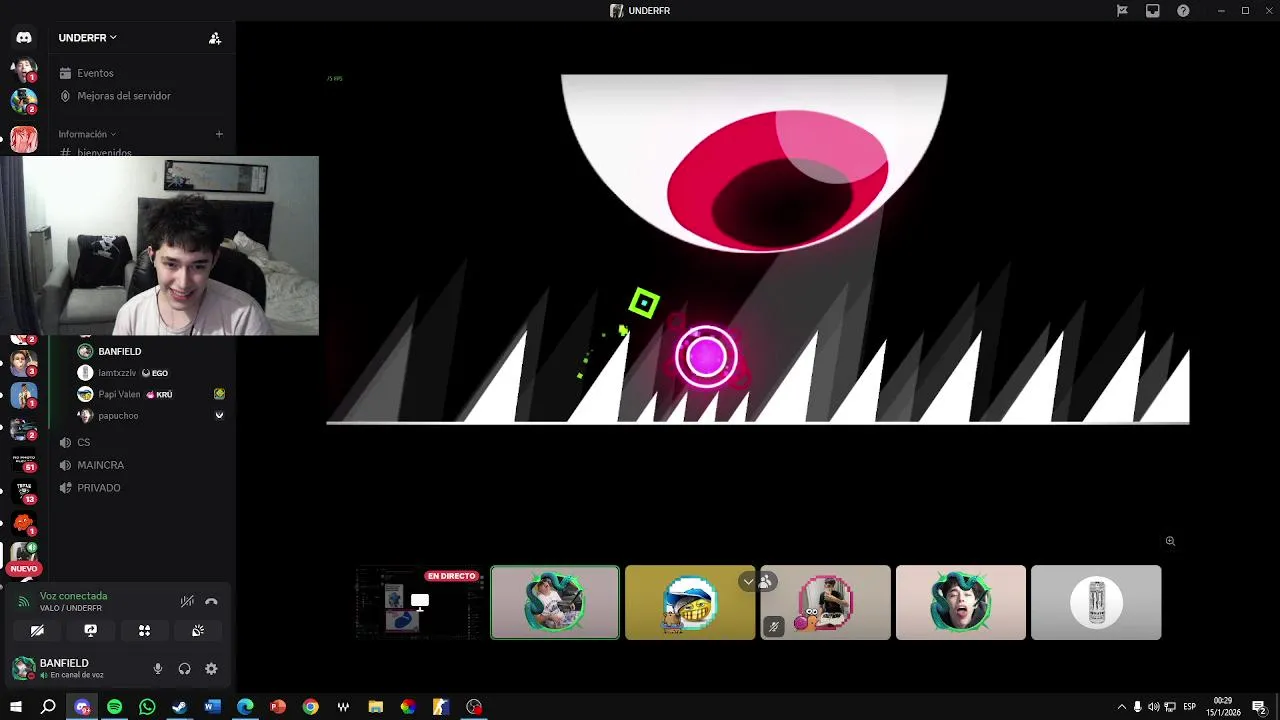Collapse participants row with chevron button
The image size is (1280, 720).
click(748, 582)
